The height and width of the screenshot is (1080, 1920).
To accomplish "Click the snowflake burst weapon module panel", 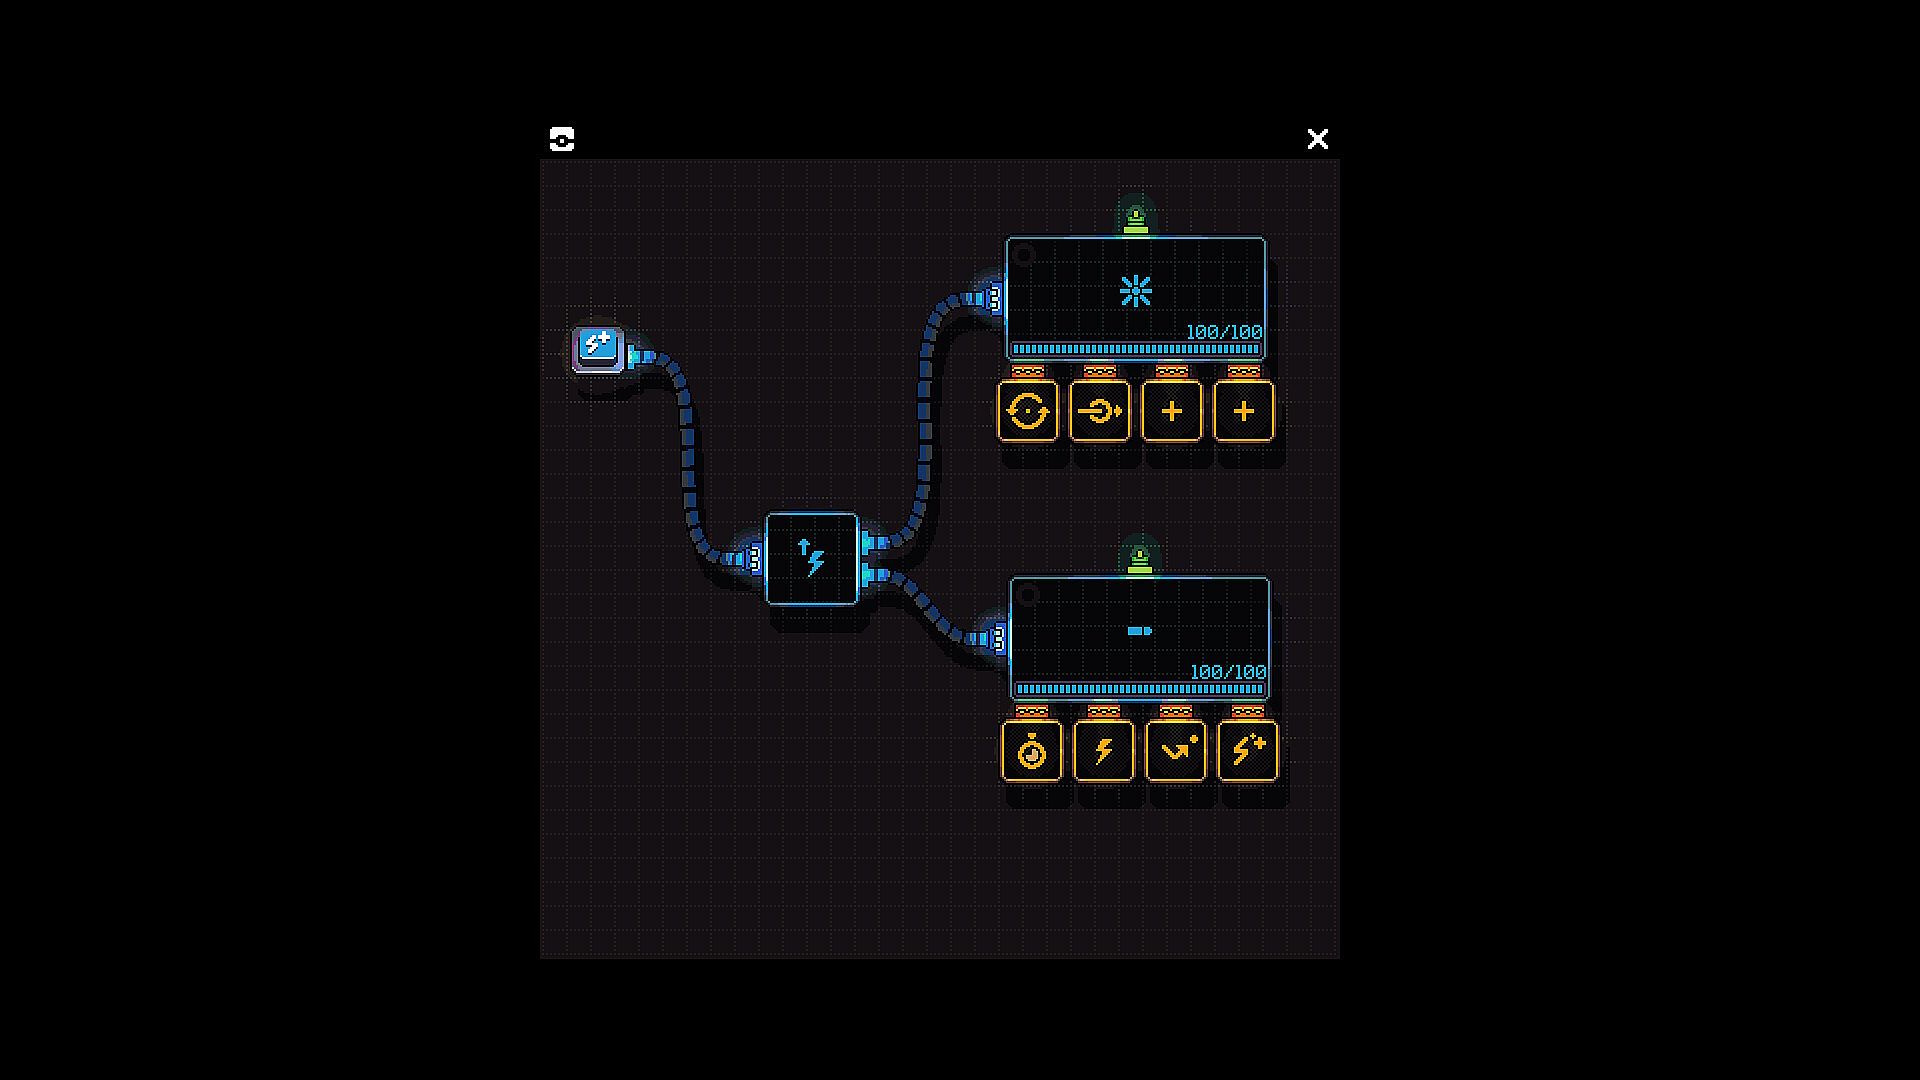I will point(1136,298).
